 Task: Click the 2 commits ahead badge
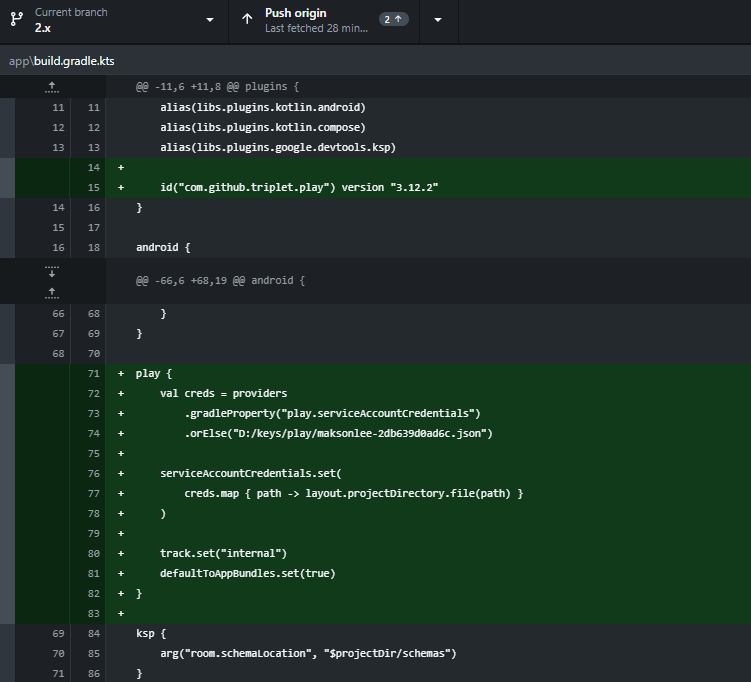tap(394, 20)
